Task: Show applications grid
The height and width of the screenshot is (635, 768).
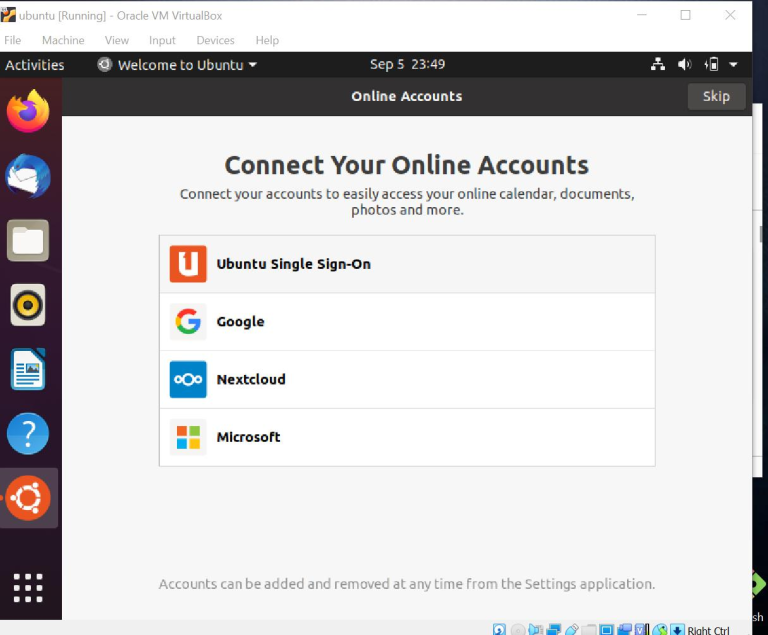Action: 28,587
